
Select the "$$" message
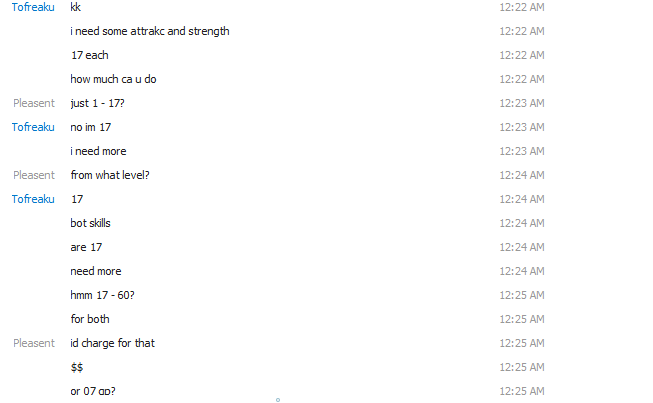(x=77, y=367)
